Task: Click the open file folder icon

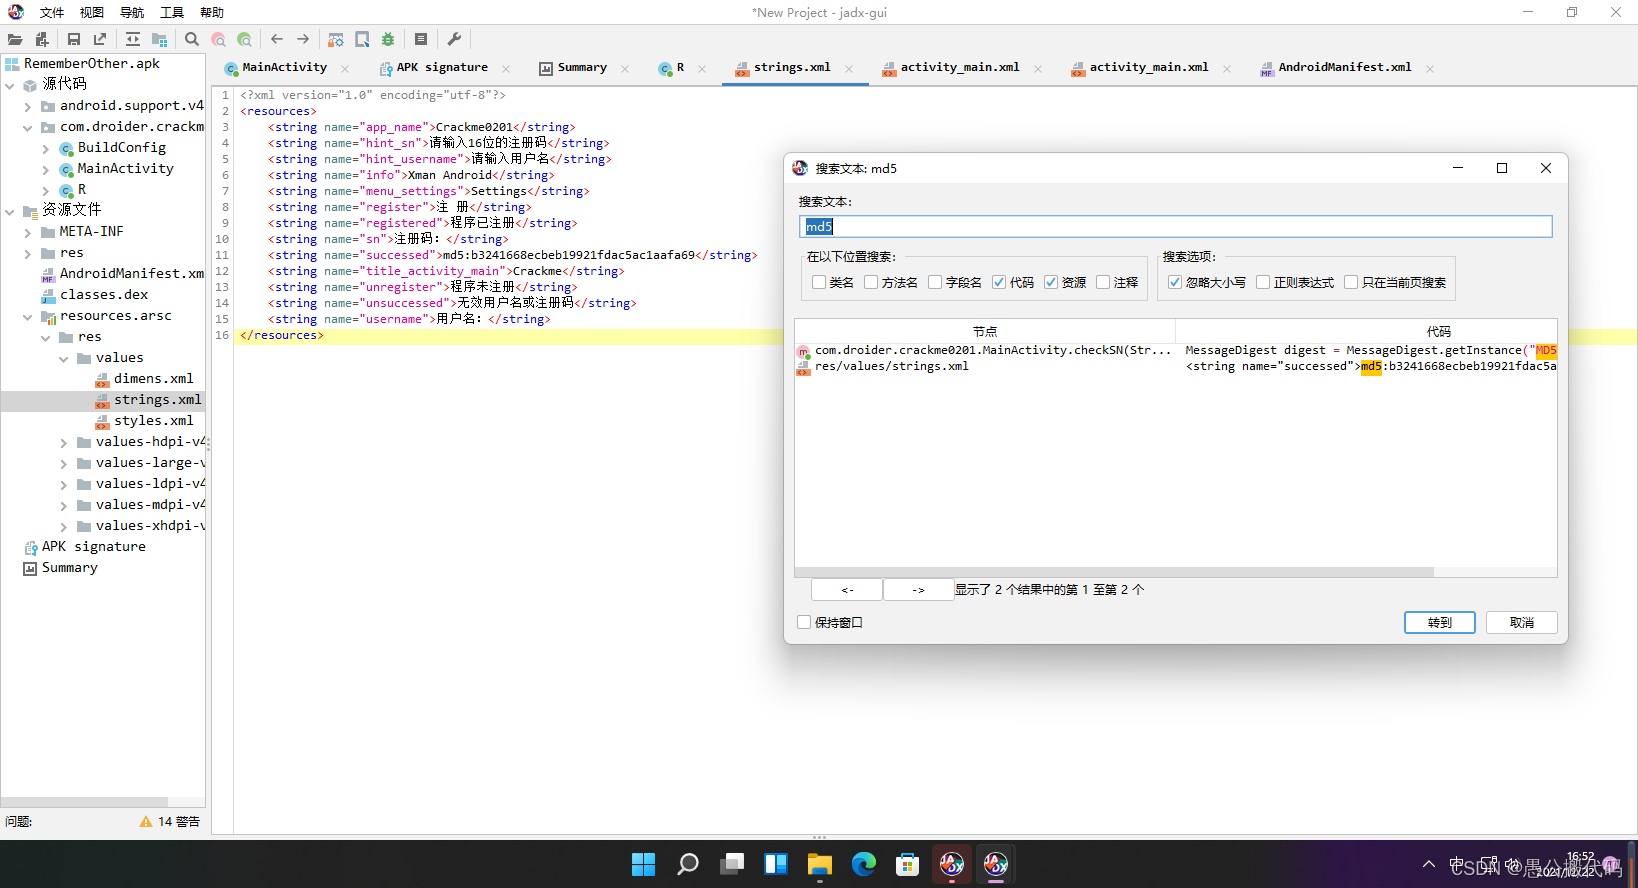Action: [x=15, y=39]
